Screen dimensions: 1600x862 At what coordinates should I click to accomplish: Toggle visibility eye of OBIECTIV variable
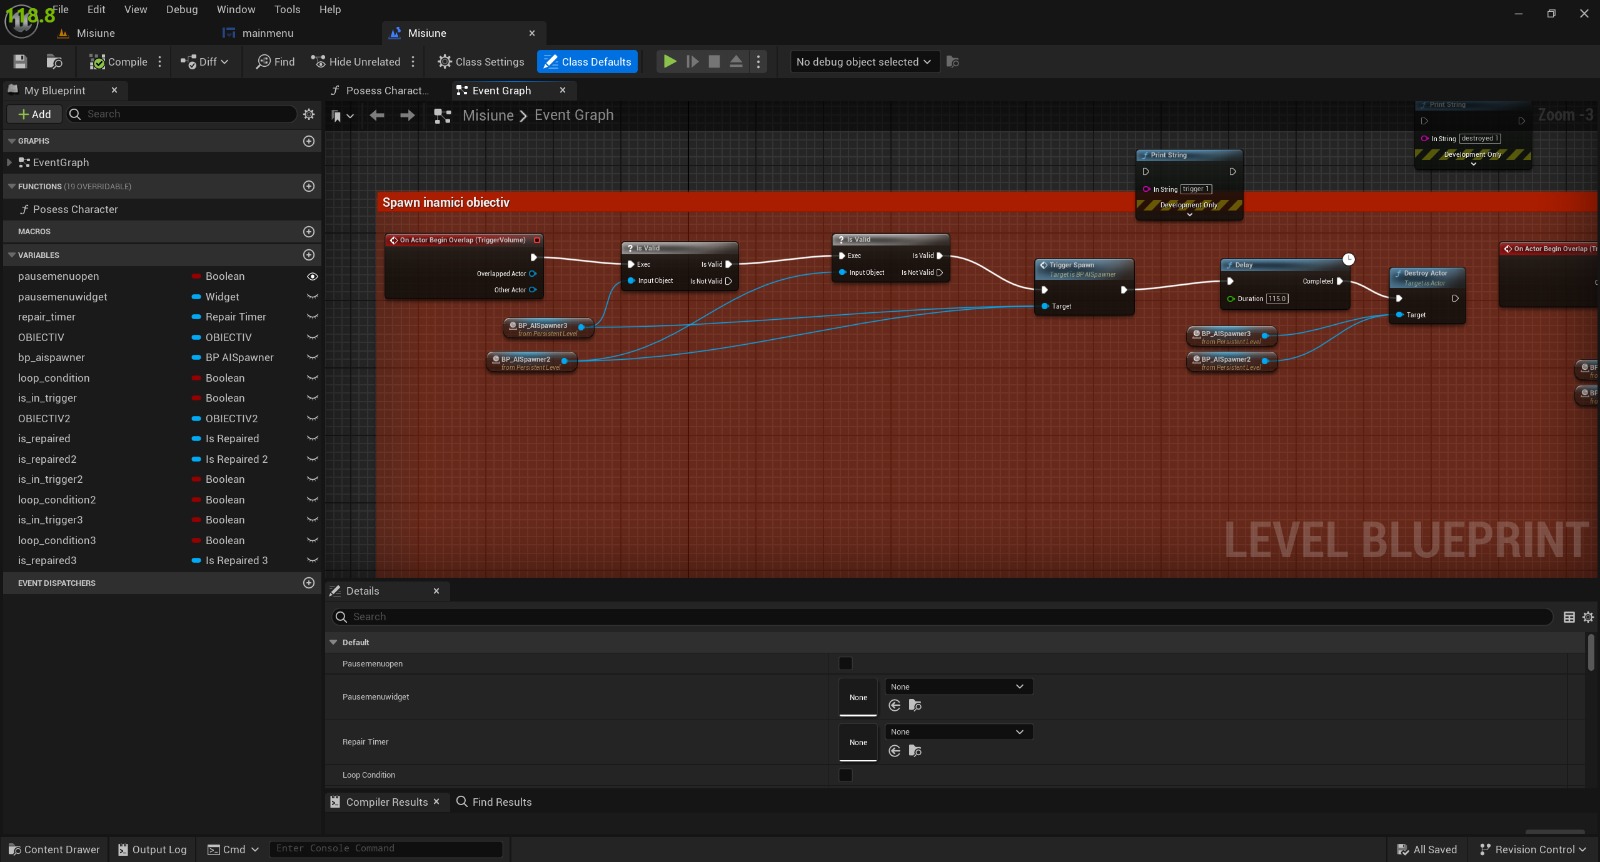point(312,337)
